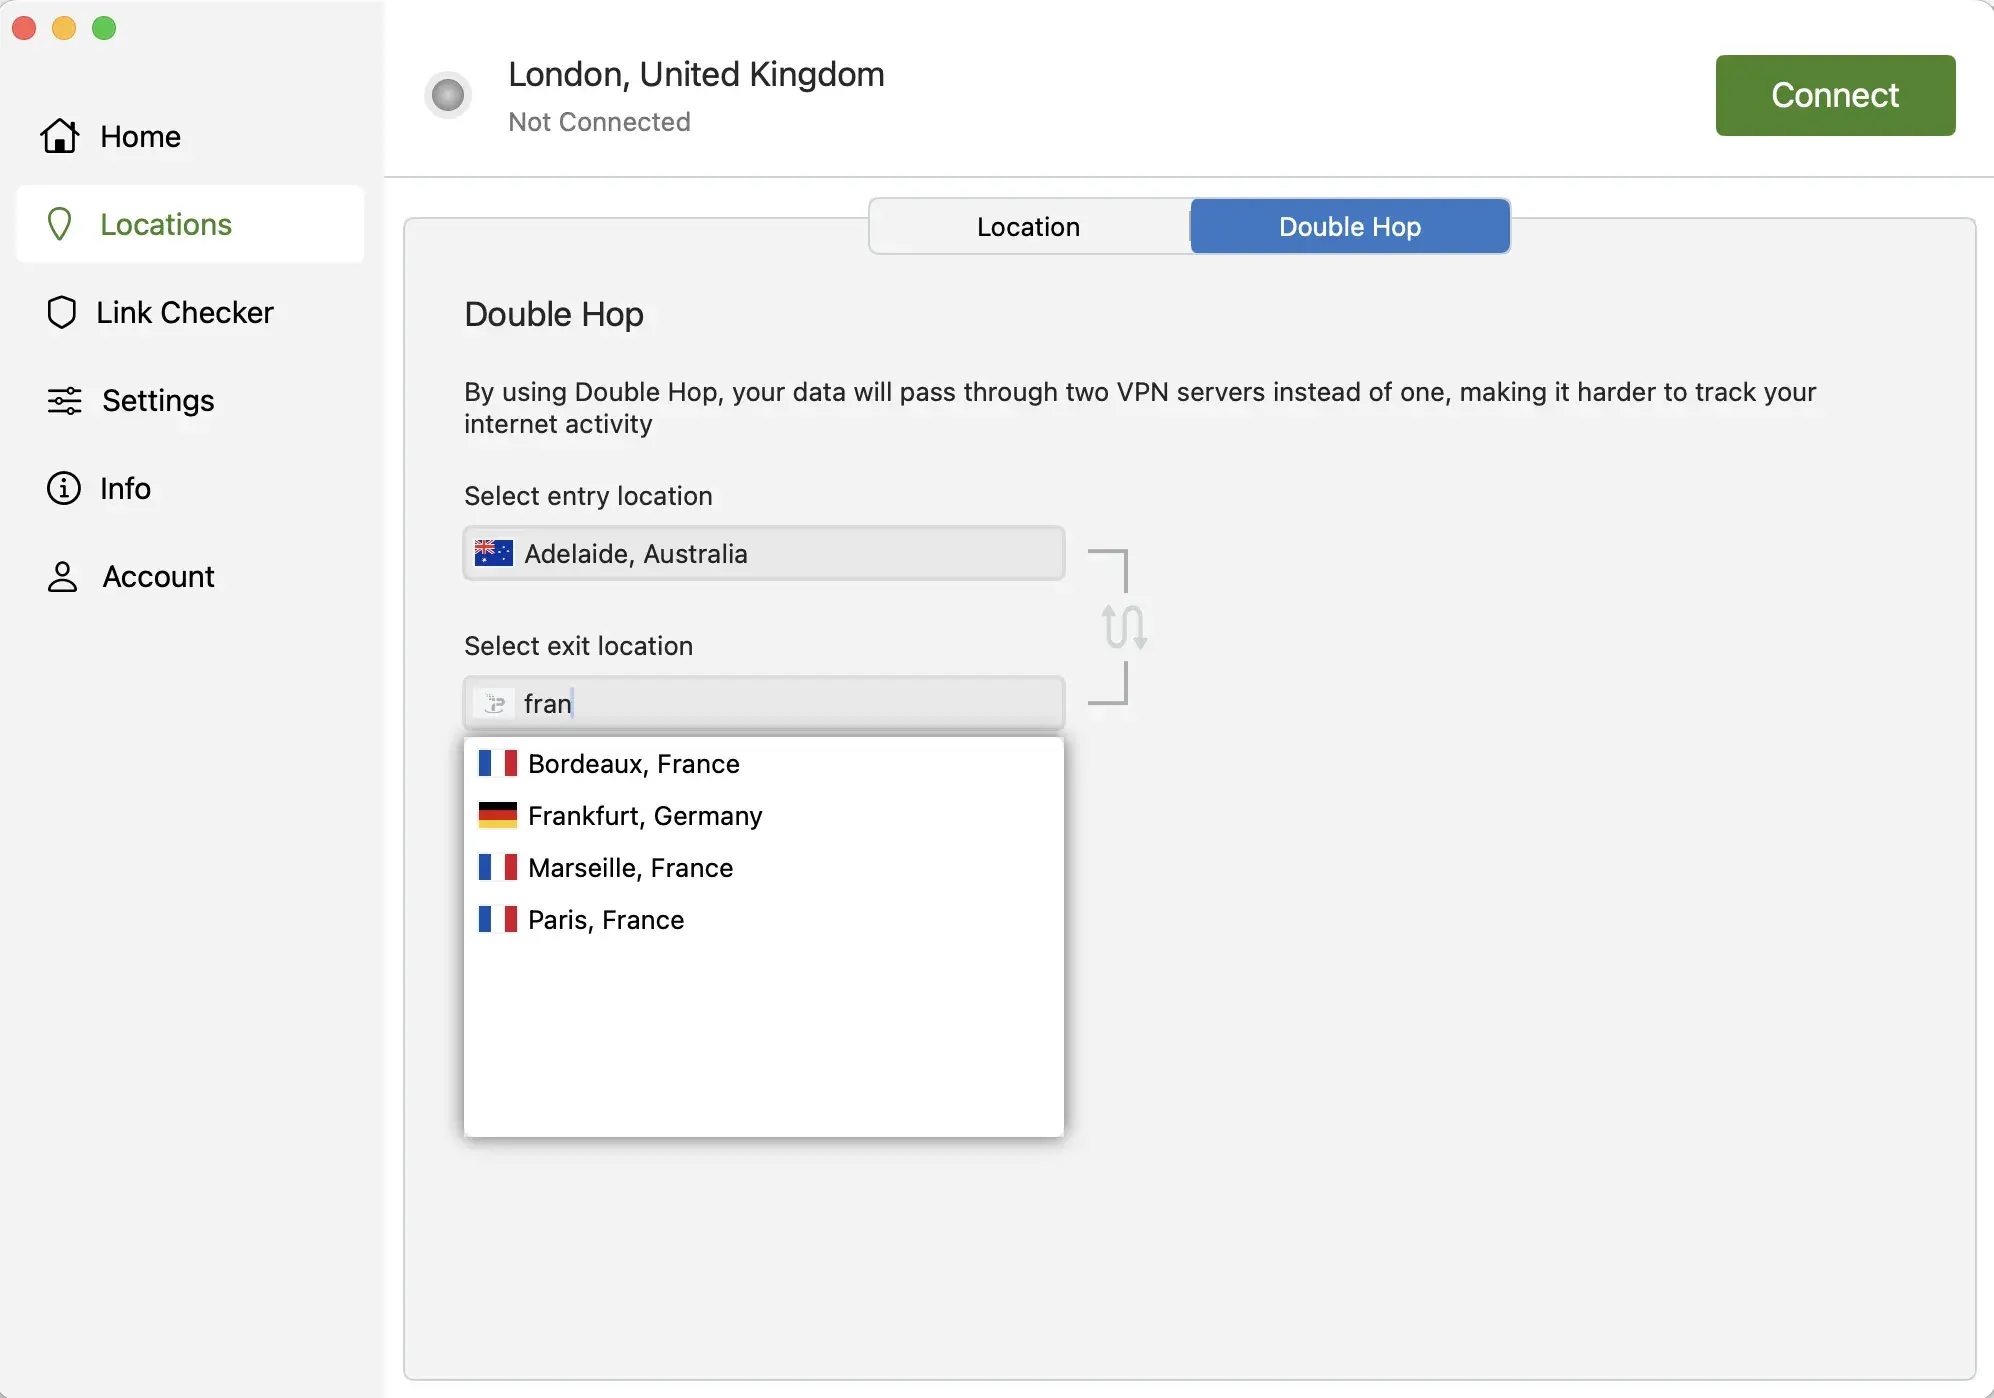
Task: Choose Bordeaux, France from the list
Action: pos(764,764)
